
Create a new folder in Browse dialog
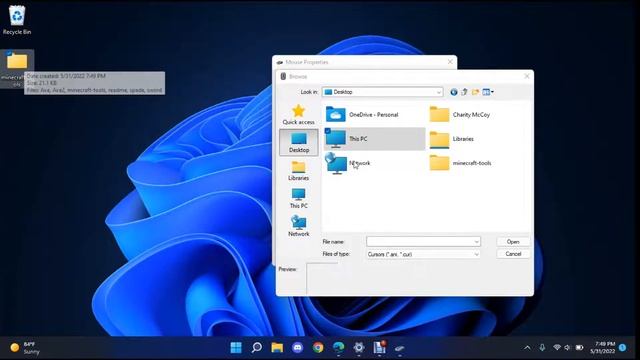(x=475, y=92)
